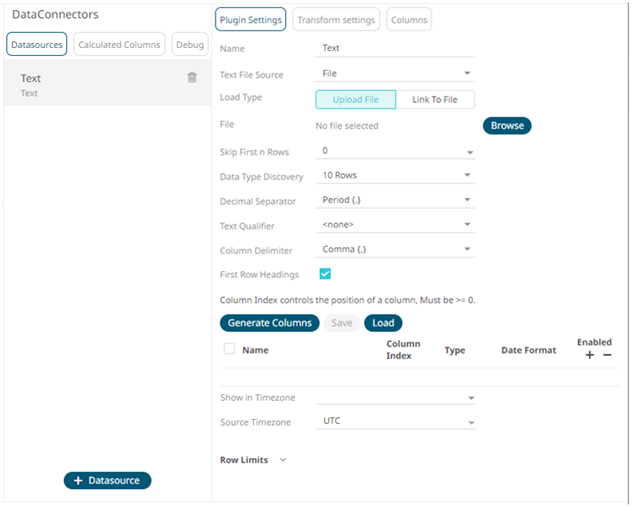Image resolution: width=632 pixels, height=506 pixels.
Task: Open the Text File Source dropdown
Action: pyautogui.click(x=396, y=74)
